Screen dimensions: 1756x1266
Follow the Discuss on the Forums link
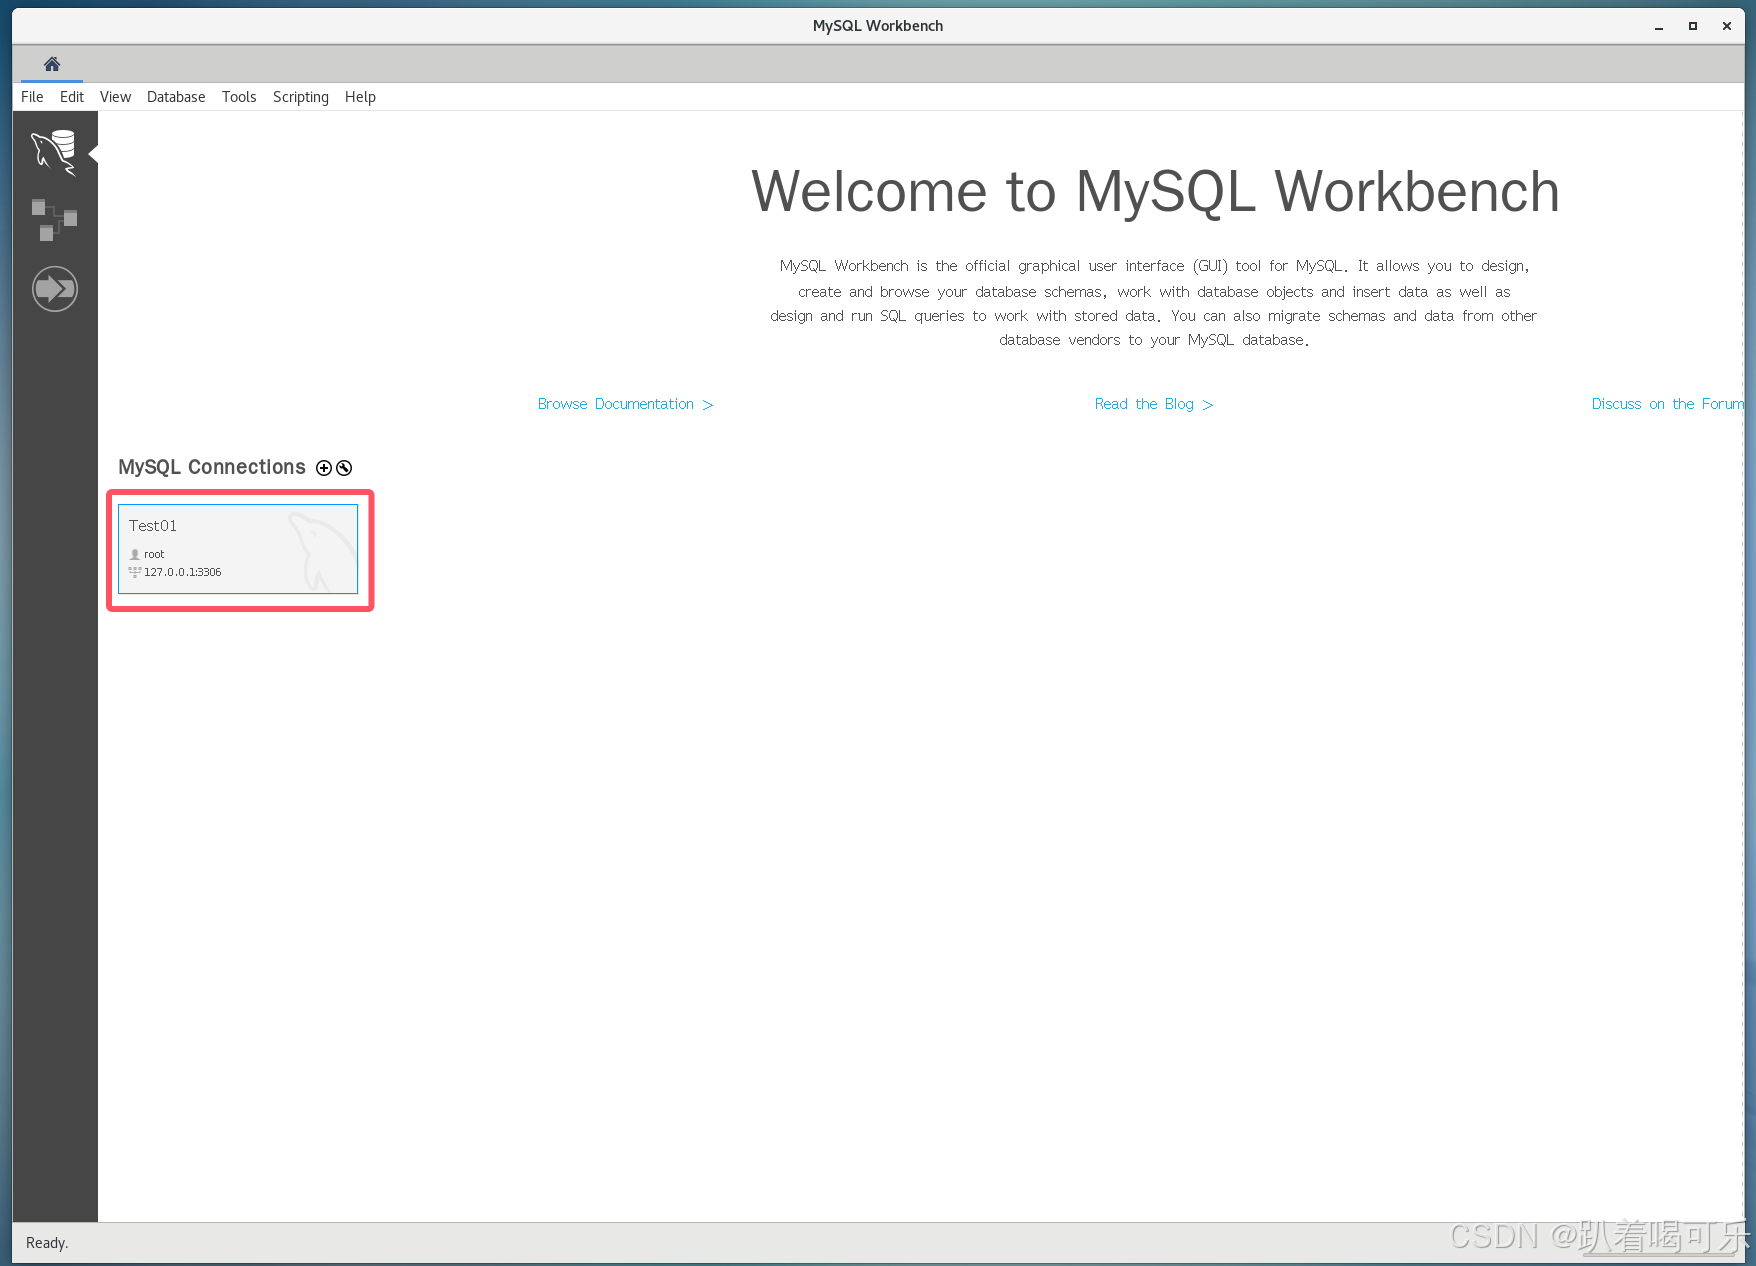coord(1667,404)
